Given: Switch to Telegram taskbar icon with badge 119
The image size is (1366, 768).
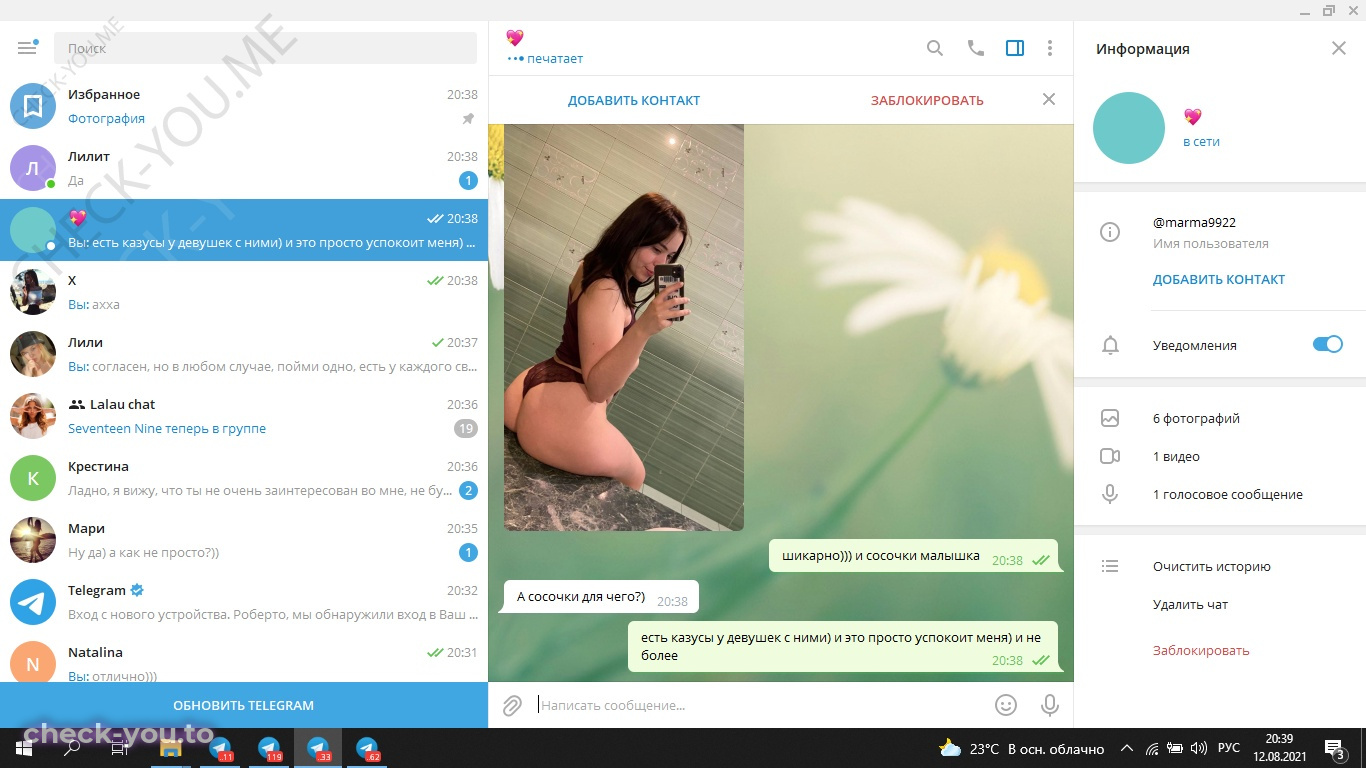Looking at the screenshot, I should 269,748.
